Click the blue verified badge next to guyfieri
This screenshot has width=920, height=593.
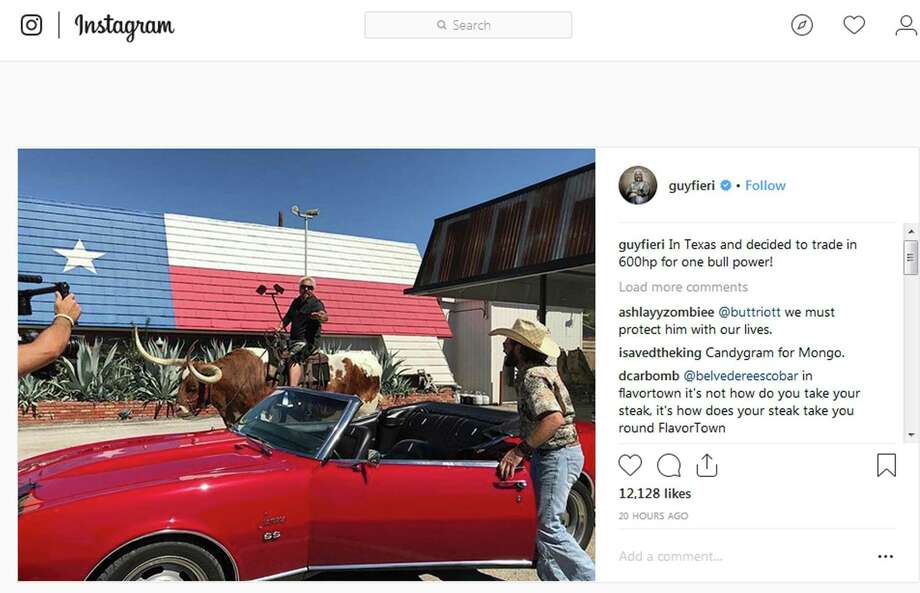[726, 185]
